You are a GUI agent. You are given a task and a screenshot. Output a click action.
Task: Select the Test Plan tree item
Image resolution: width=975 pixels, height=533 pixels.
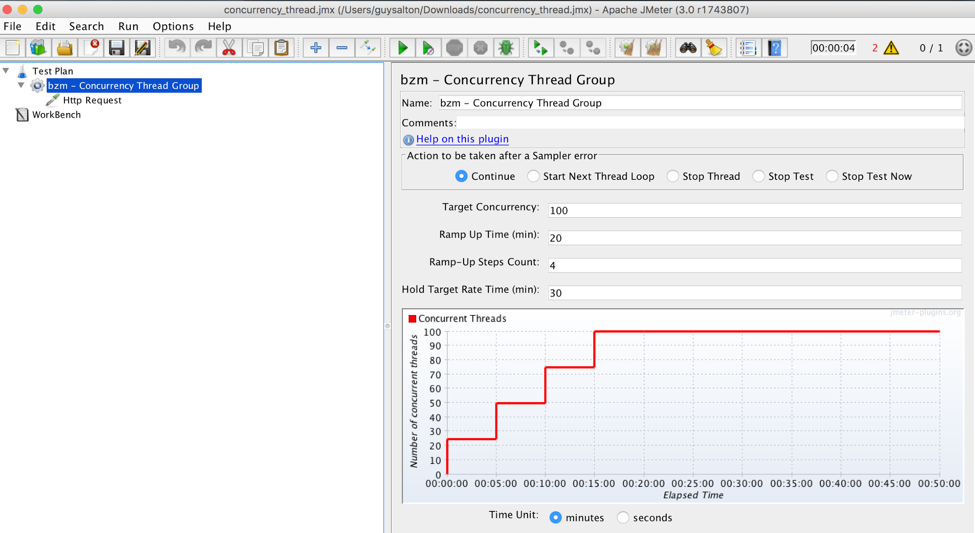[52, 71]
